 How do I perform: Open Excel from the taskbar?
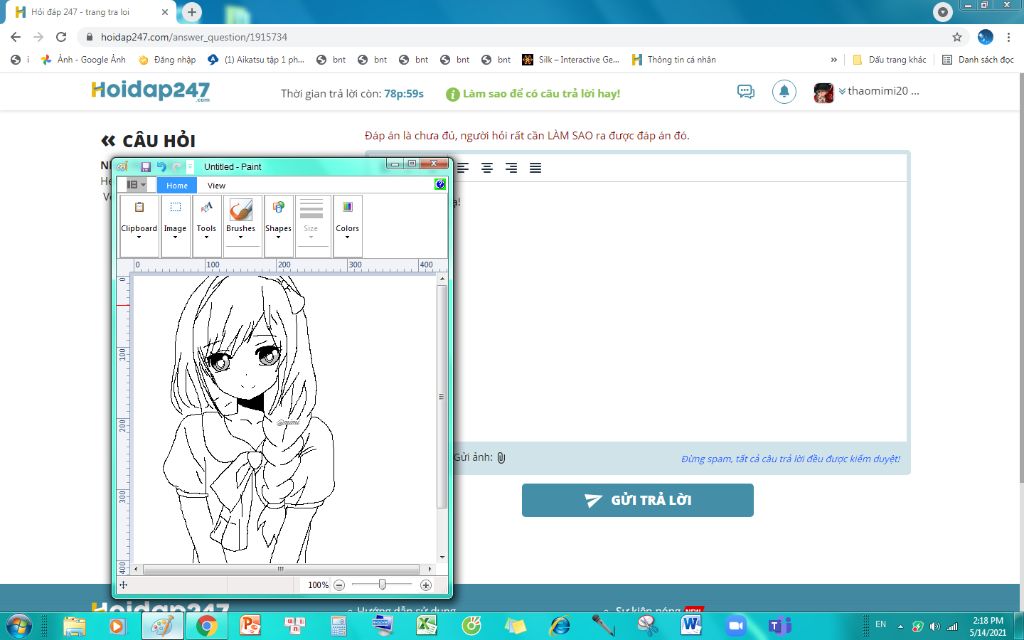tap(427, 626)
